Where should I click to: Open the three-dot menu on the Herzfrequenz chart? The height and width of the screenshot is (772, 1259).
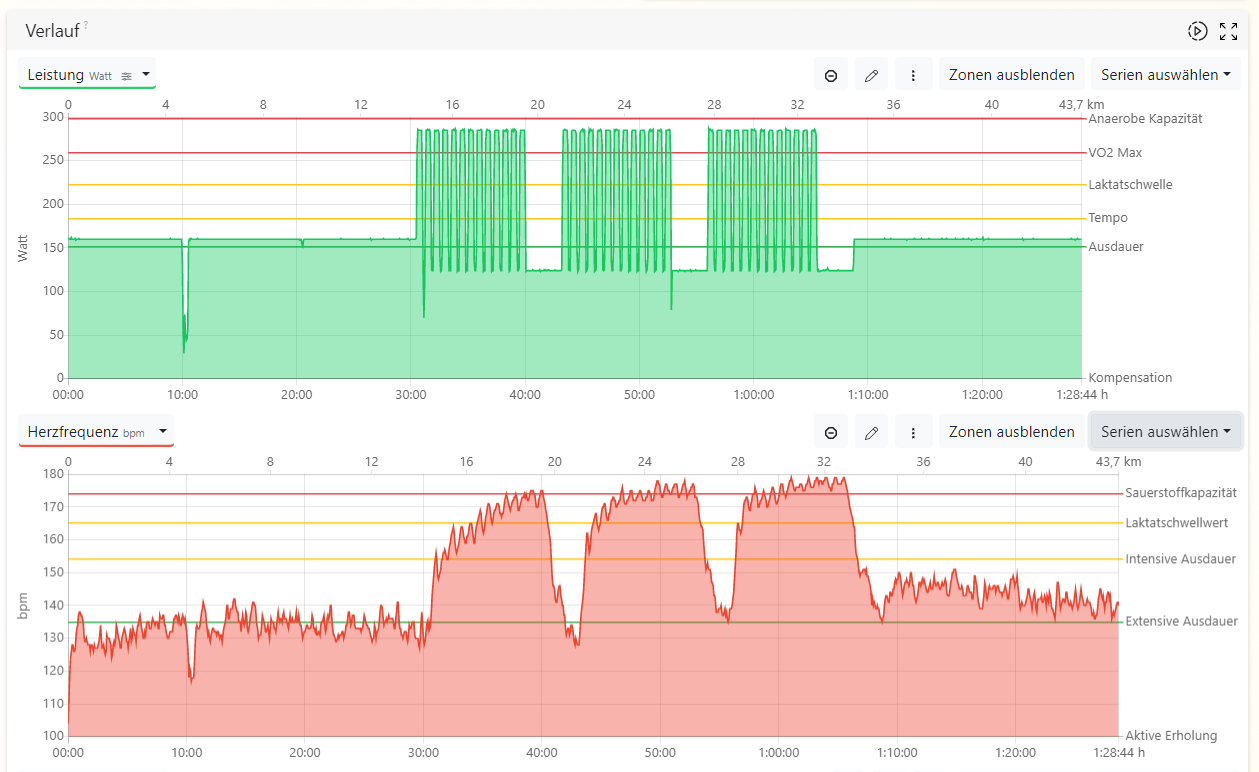coord(913,432)
